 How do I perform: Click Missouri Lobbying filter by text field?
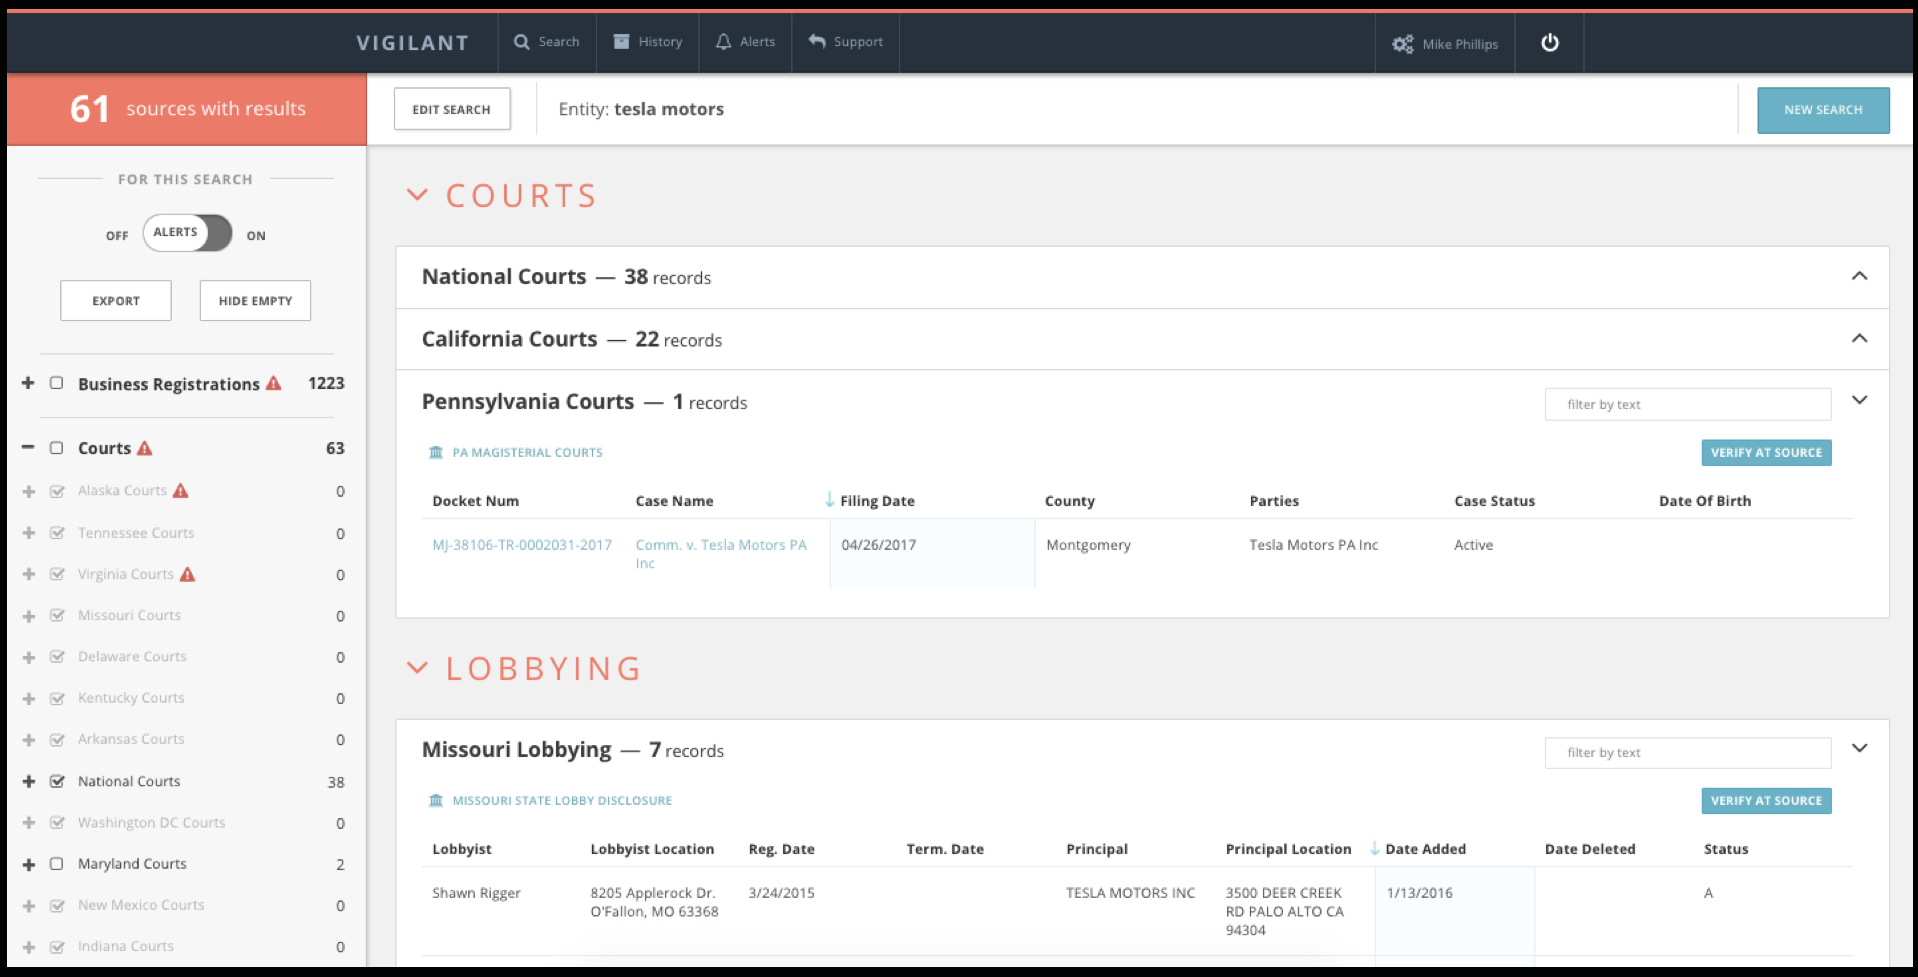(1688, 753)
